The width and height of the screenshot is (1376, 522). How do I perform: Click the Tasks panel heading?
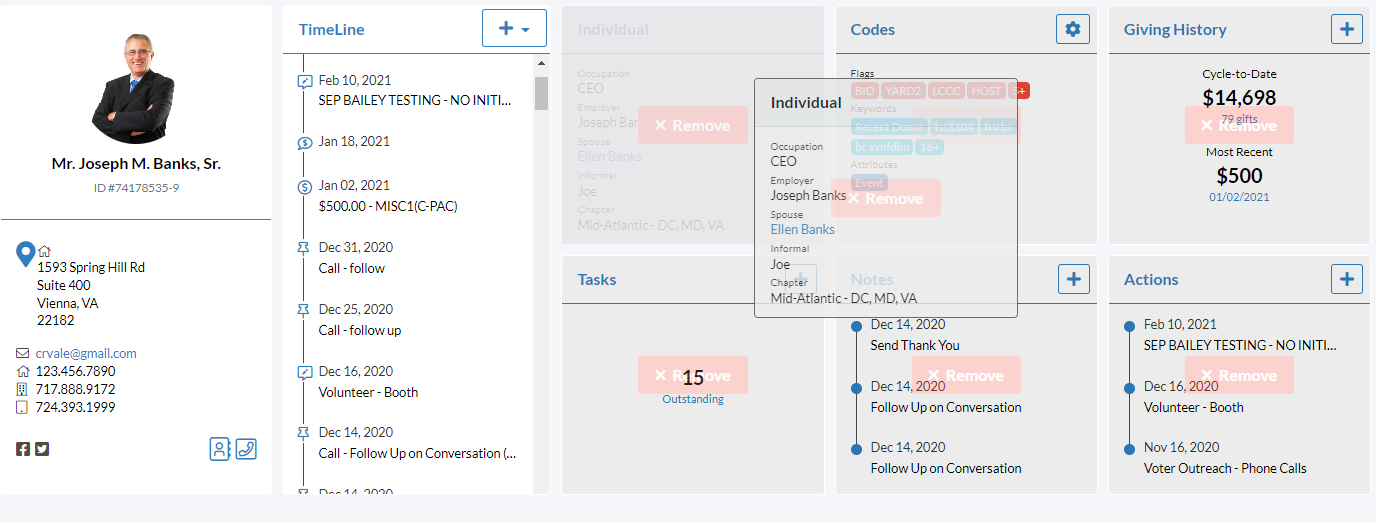click(597, 279)
